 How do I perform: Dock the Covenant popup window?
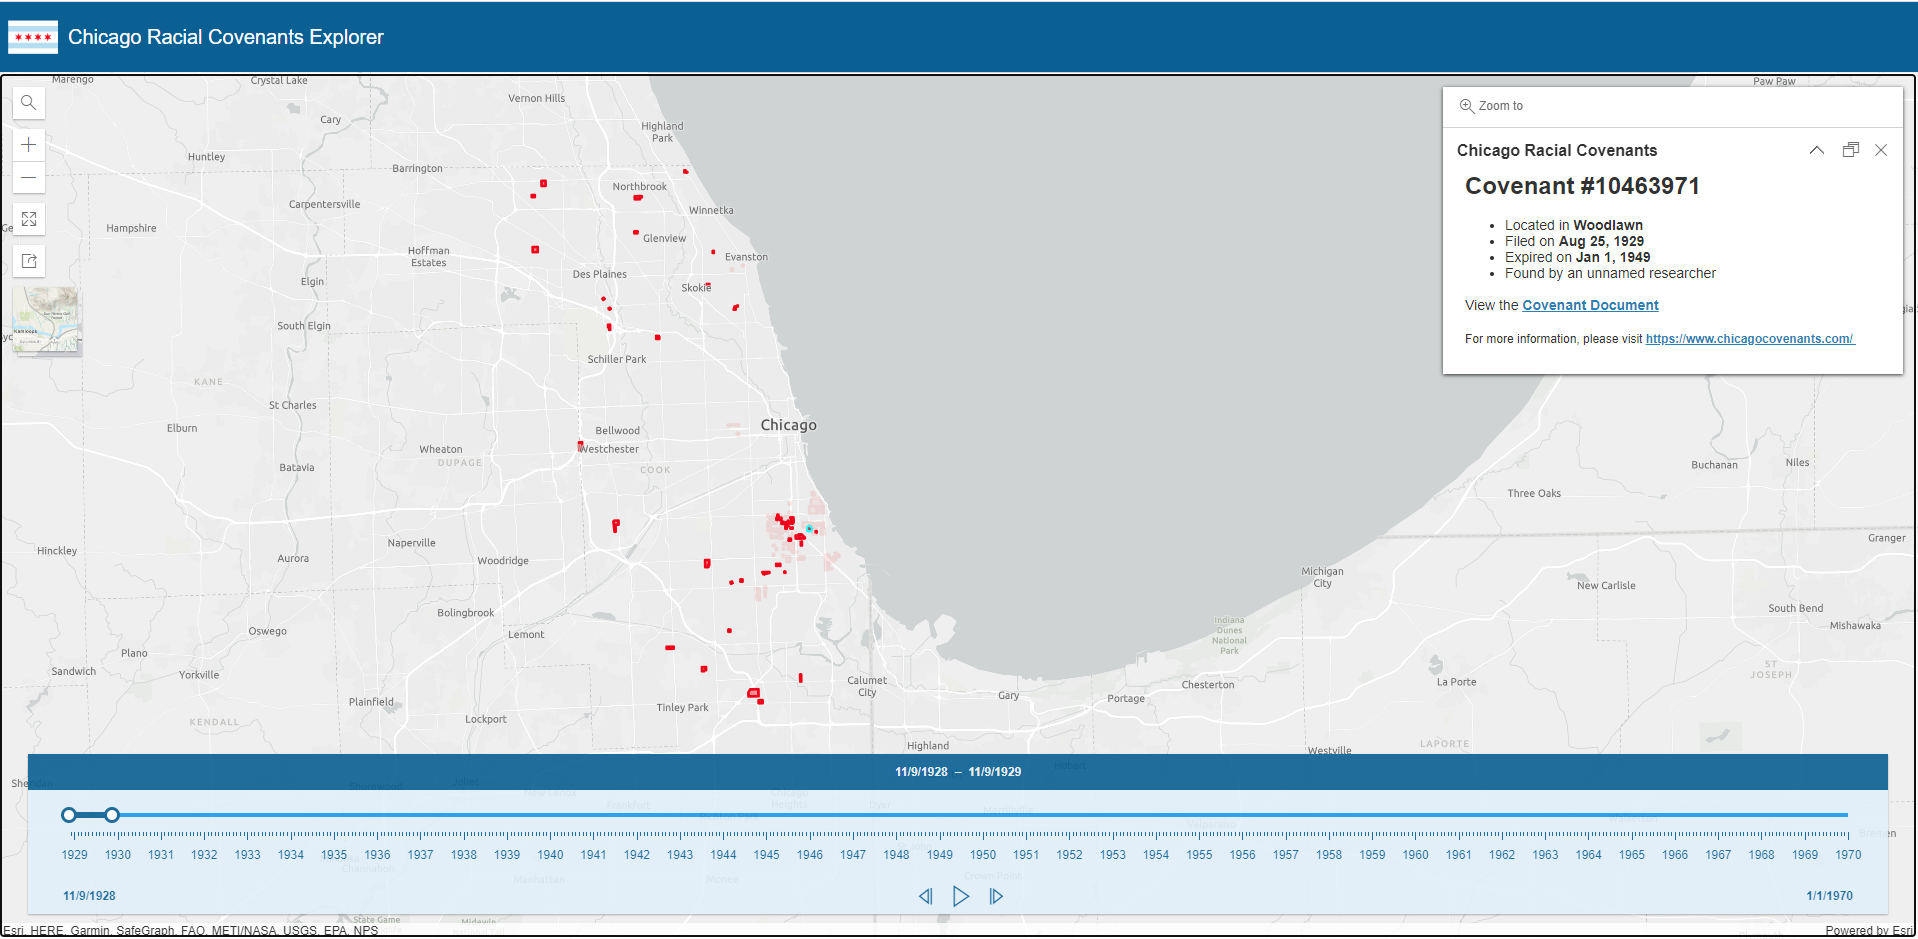(x=1849, y=149)
